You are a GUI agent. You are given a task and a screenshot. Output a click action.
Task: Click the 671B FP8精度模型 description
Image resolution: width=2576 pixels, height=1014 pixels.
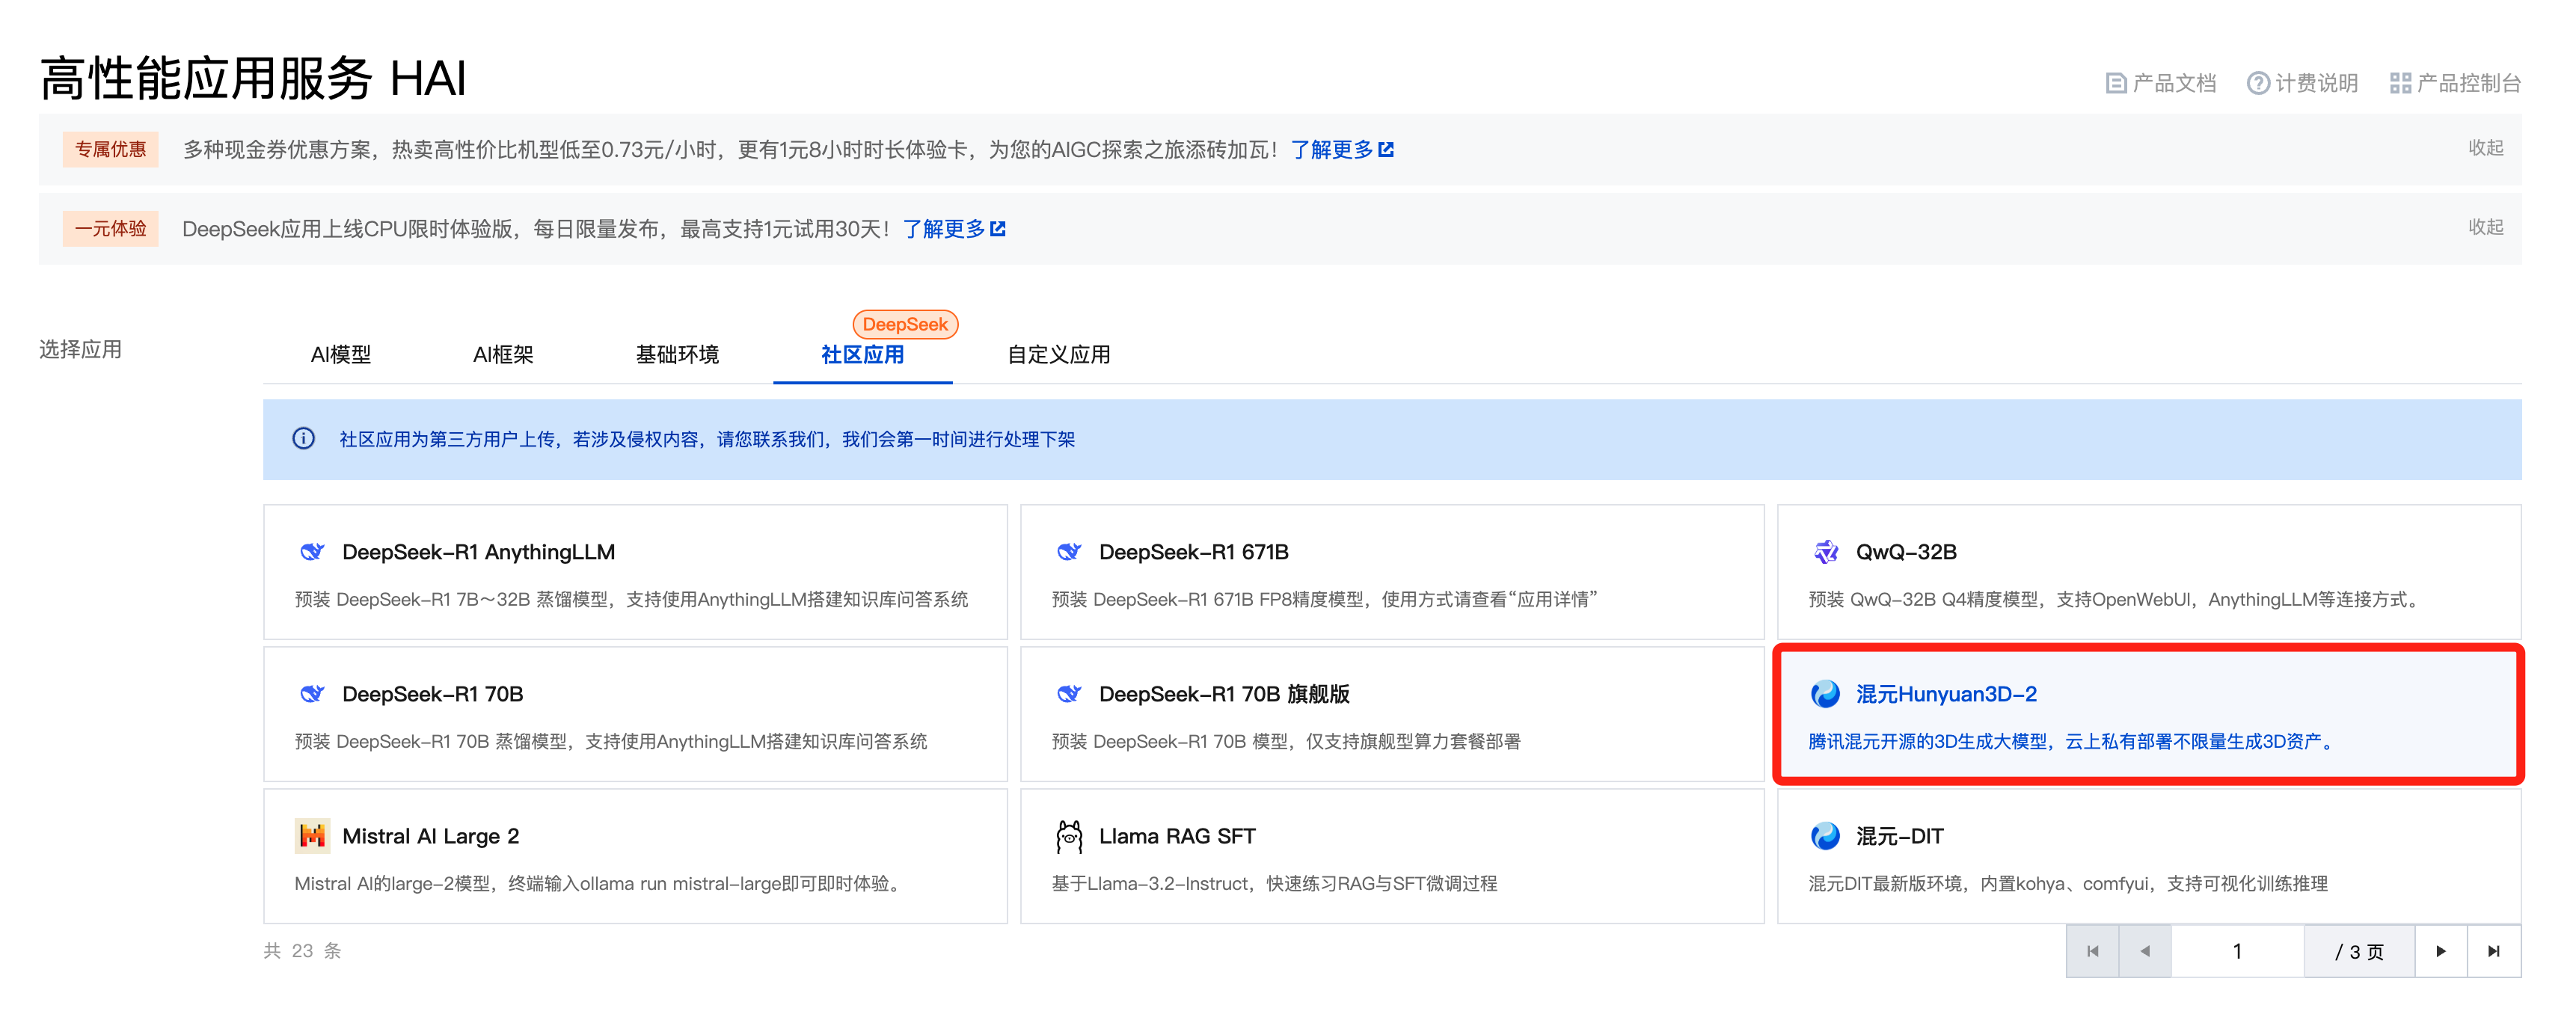point(1324,599)
